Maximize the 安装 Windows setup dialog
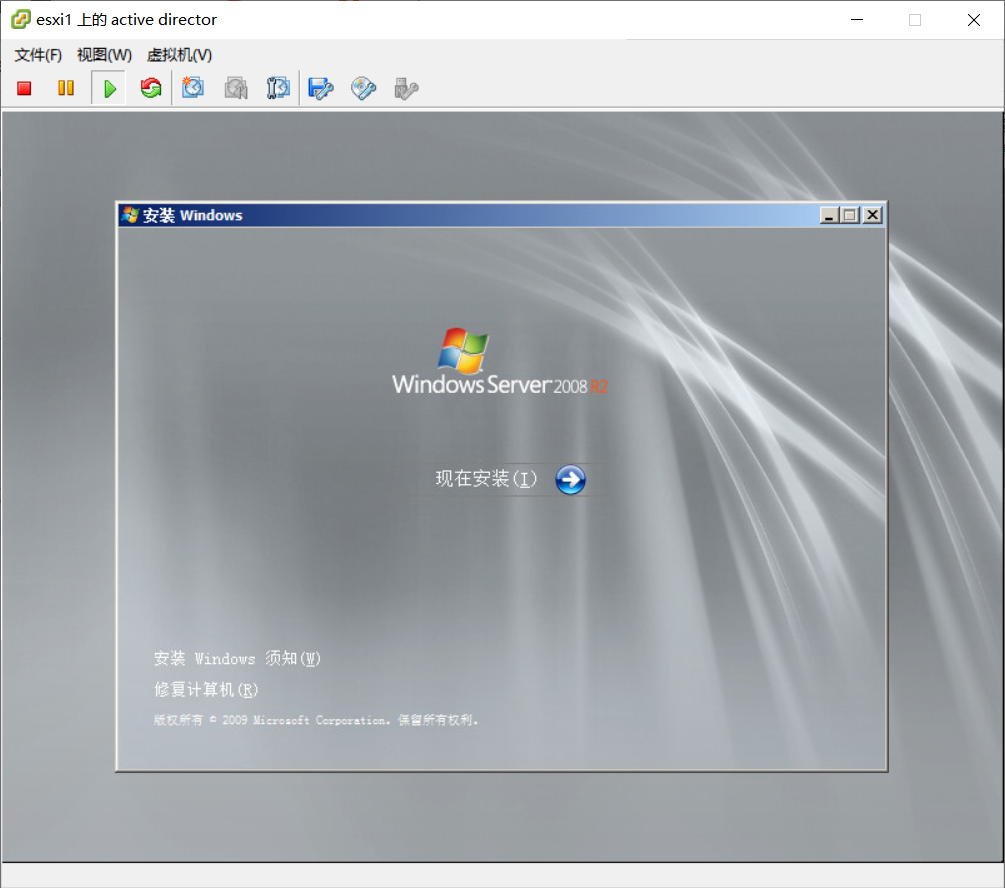This screenshot has width=1005, height=888. pyautogui.click(x=851, y=215)
